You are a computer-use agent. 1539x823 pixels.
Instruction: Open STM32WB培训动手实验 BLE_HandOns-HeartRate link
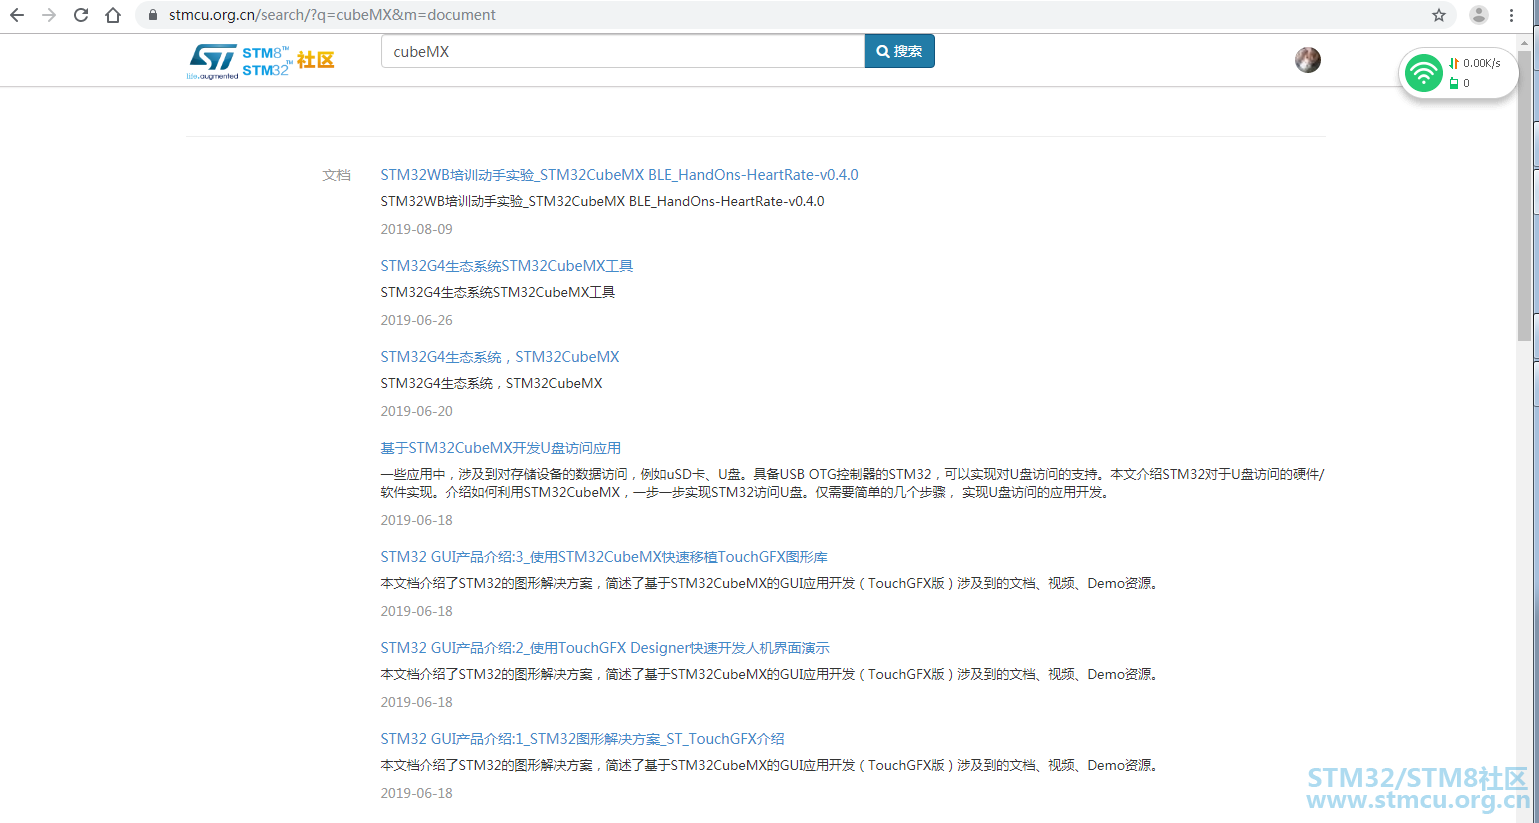tap(619, 175)
